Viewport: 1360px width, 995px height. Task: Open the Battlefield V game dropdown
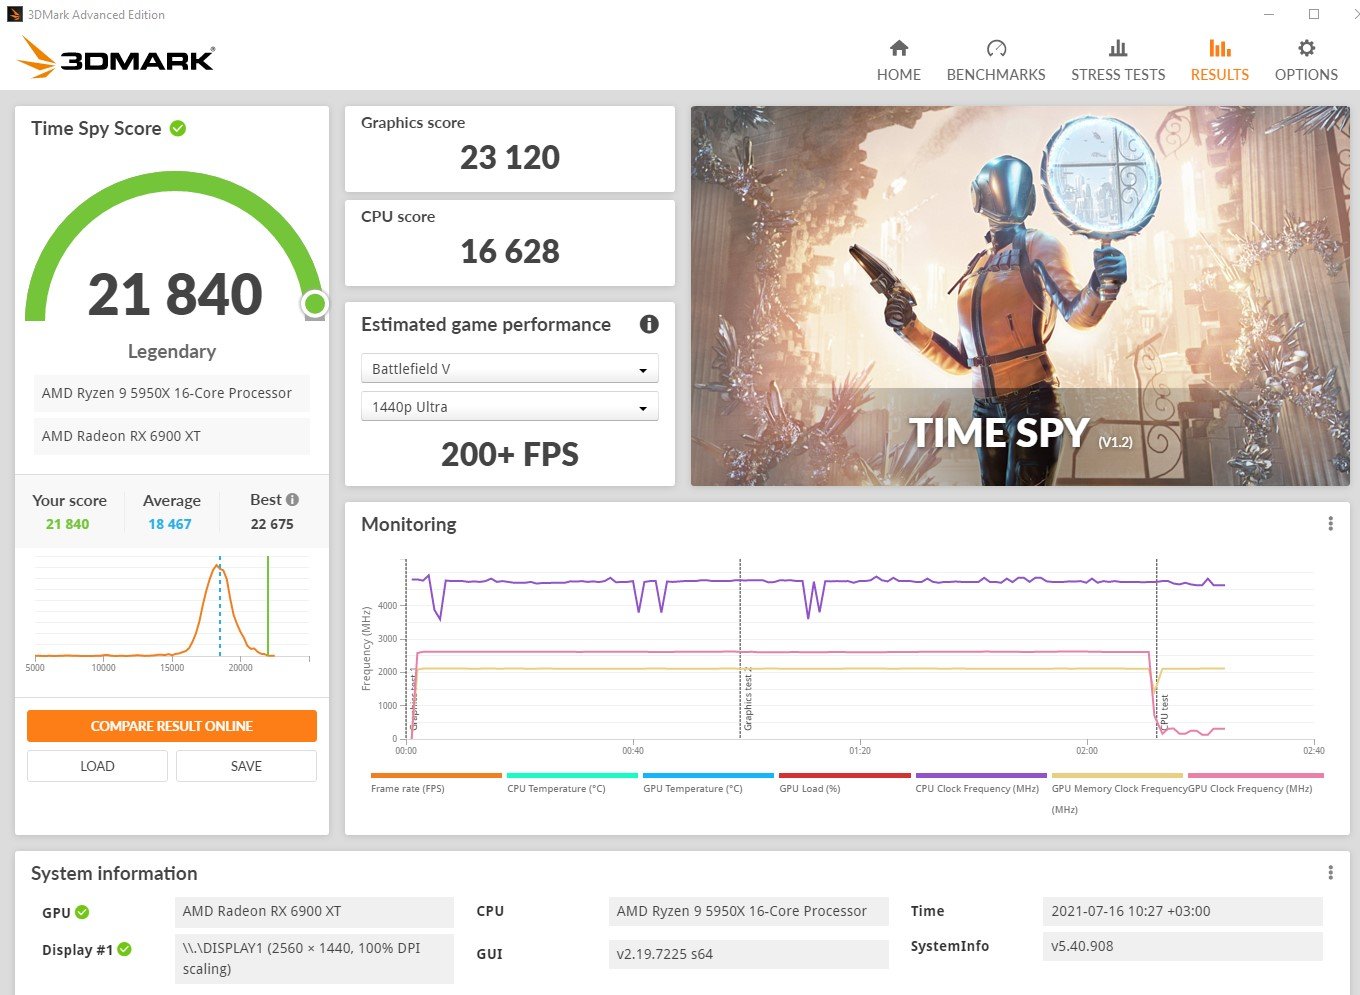coord(509,369)
